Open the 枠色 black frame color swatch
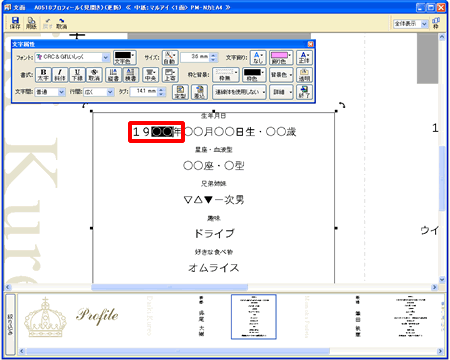The image size is (450, 360). pos(254,75)
